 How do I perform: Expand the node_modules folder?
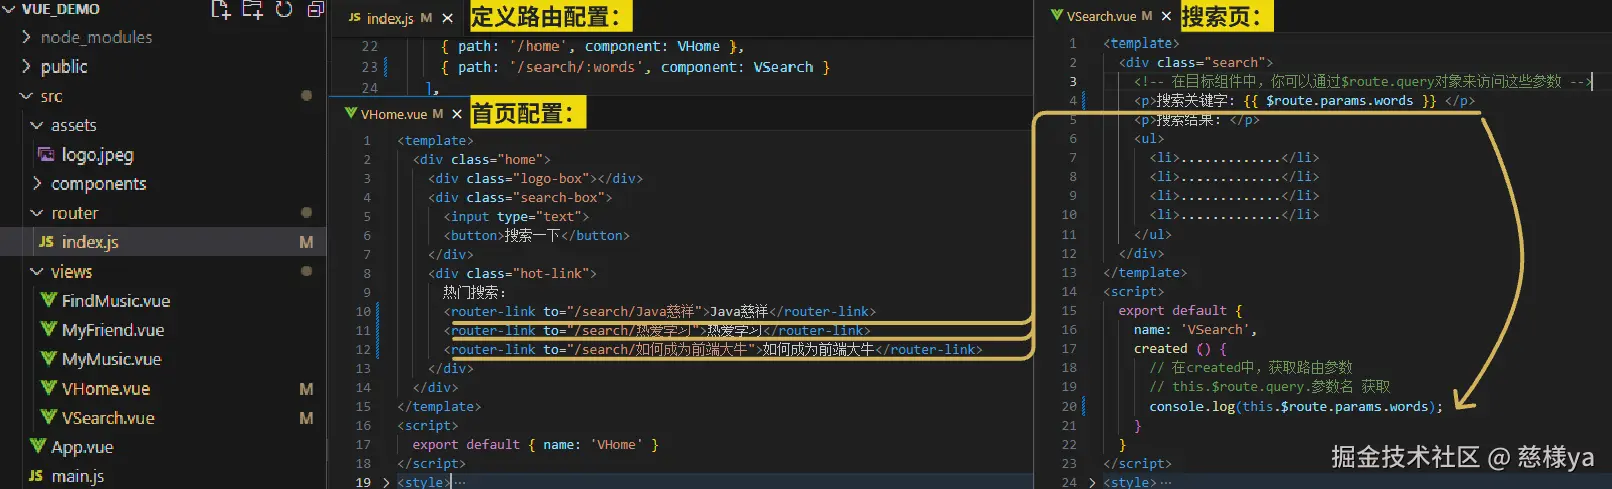(x=27, y=37)
